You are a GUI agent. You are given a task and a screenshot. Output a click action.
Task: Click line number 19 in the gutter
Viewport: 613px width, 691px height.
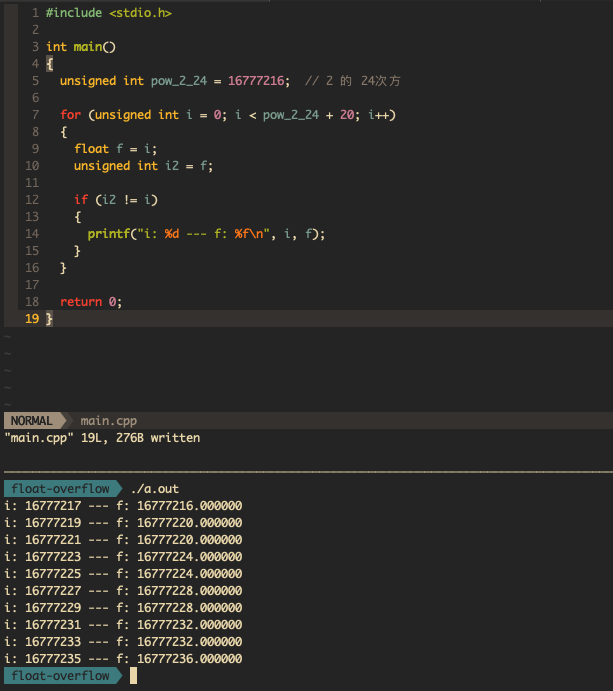pos(32,319)
